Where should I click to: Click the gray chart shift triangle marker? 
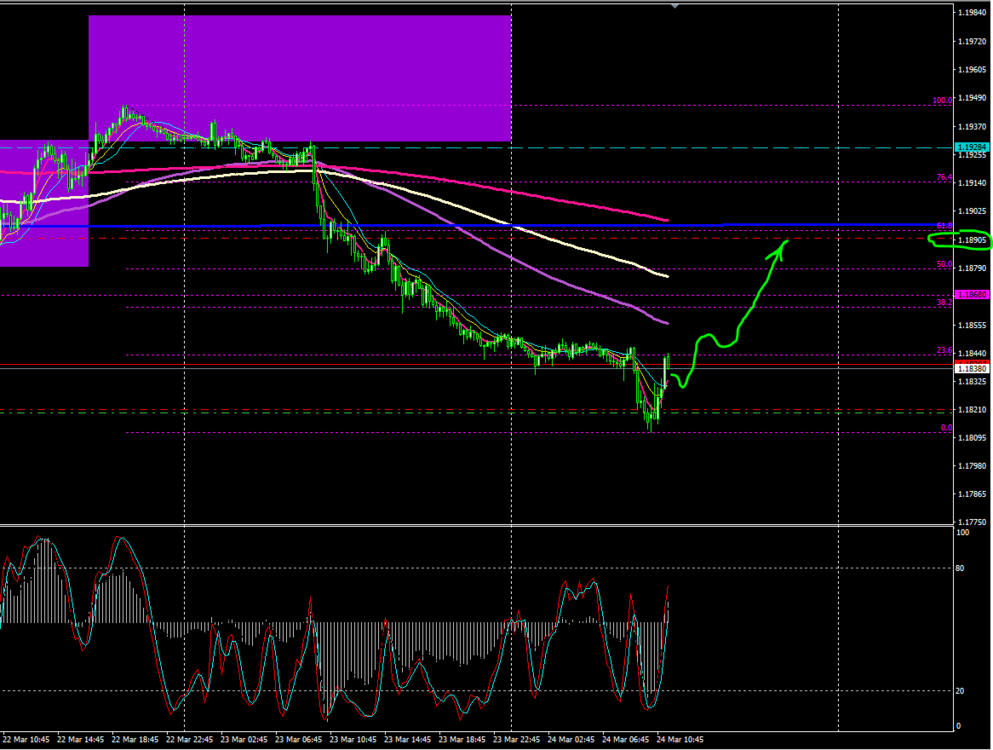pos(675,6)
